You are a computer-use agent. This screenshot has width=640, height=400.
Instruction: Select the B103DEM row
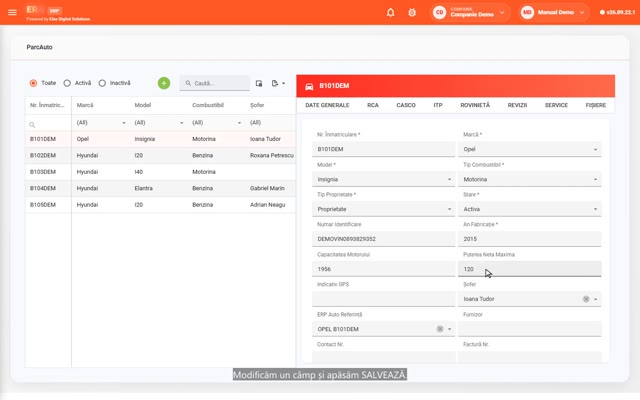click(x=160, y=172)
